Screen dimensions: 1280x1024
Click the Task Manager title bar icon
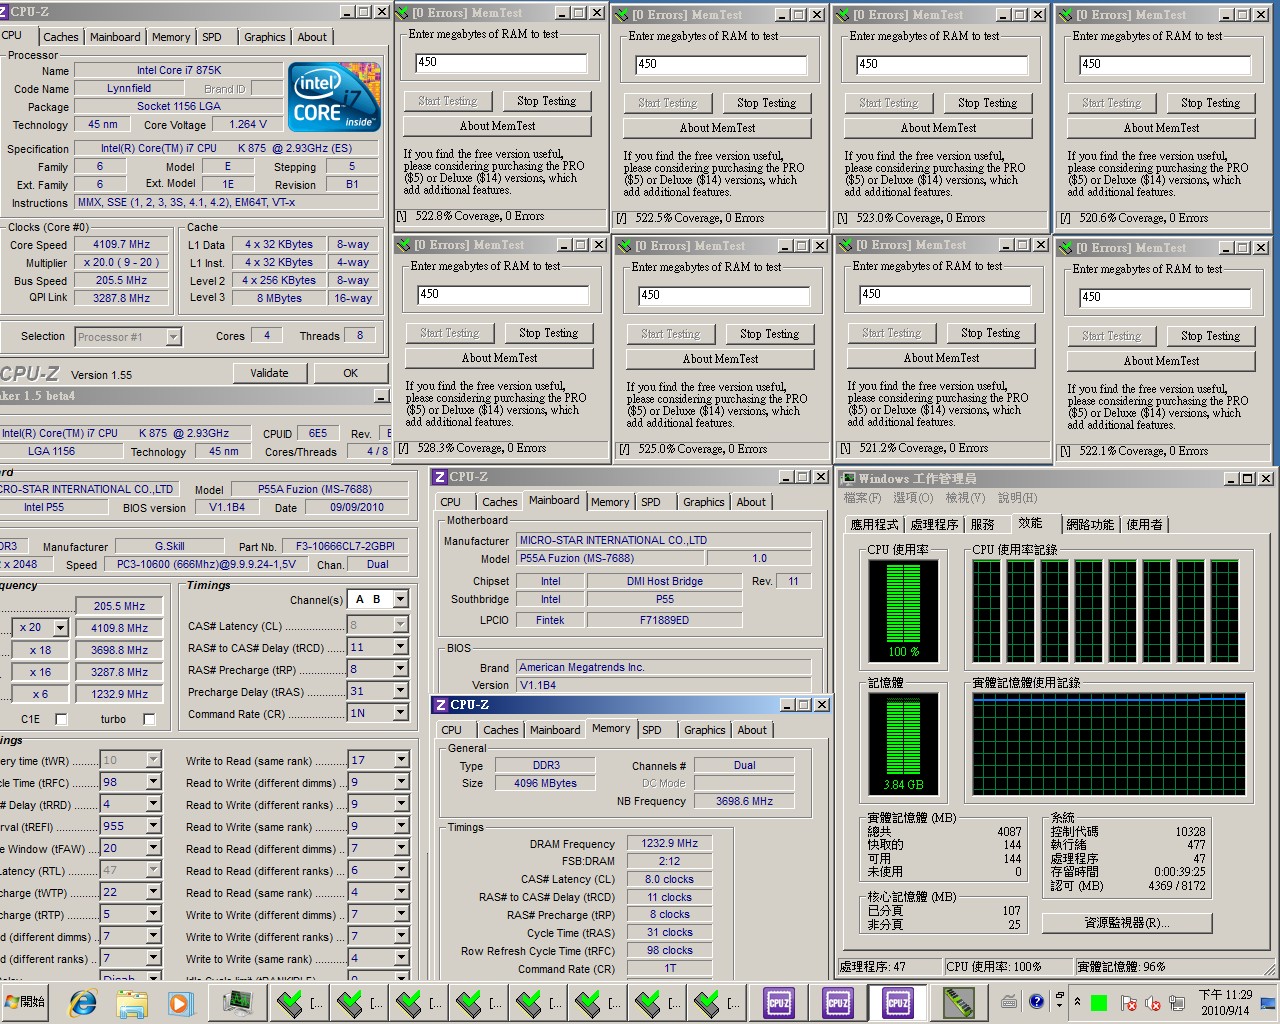[848, 478]
